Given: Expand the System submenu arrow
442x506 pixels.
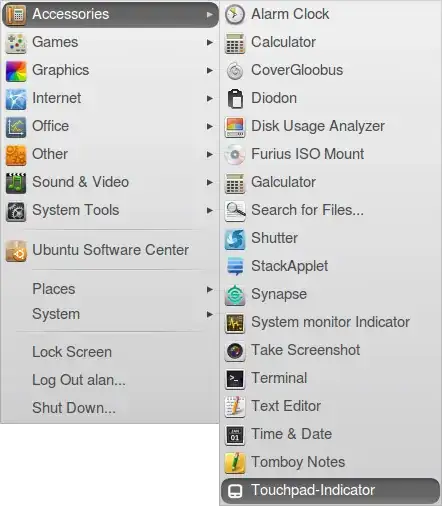Looking at the screenshot, I should click(x=210, y=314).
